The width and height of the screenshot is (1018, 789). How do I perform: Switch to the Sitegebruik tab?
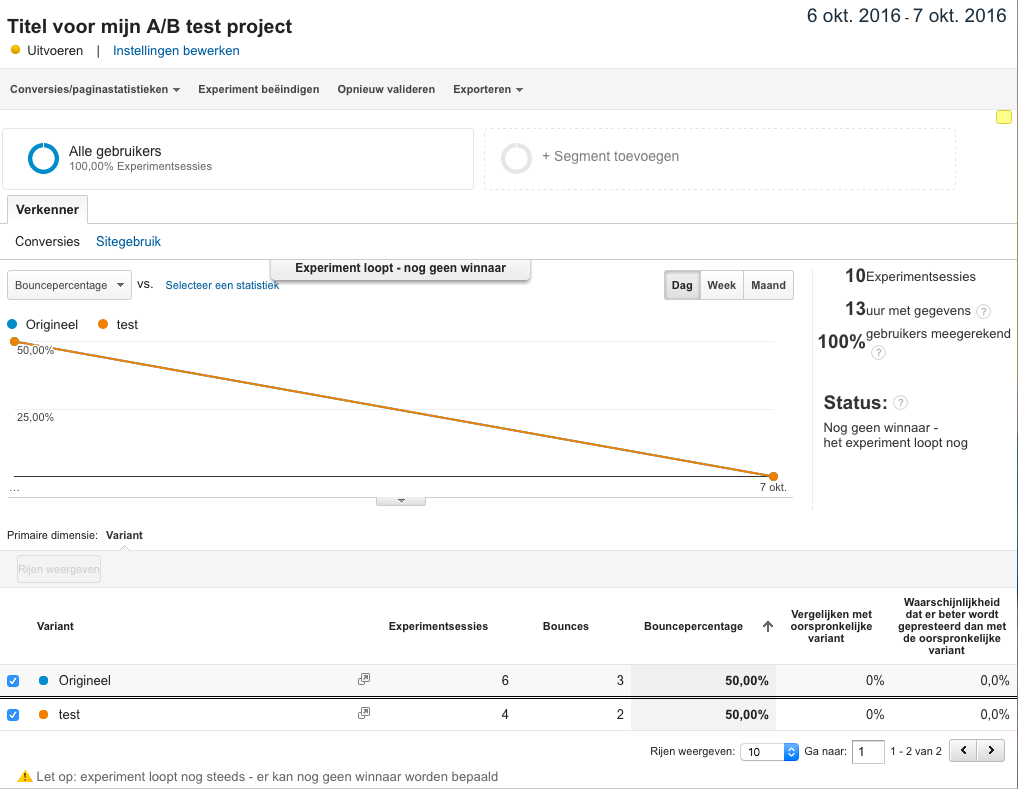[128, 241]
